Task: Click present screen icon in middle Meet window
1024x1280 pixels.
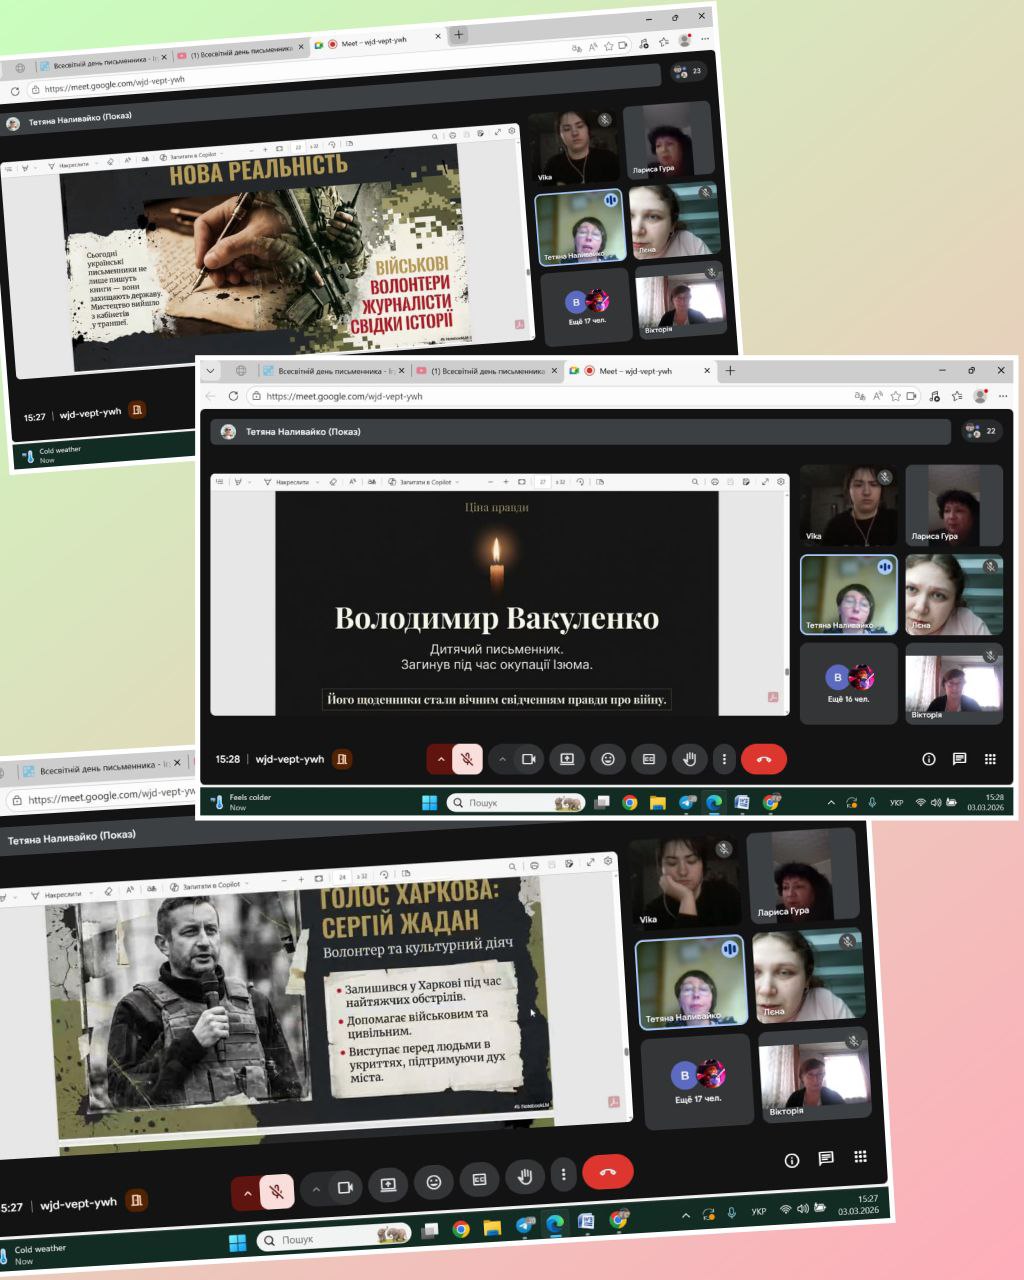Action: [x=566, y=759]
